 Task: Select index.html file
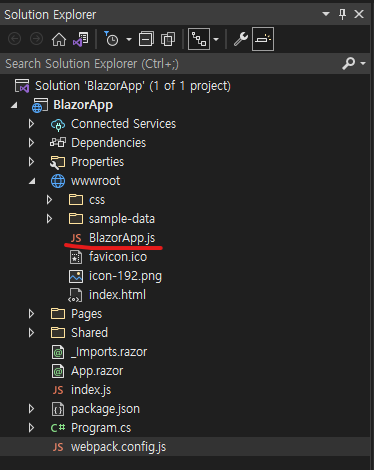117,295
